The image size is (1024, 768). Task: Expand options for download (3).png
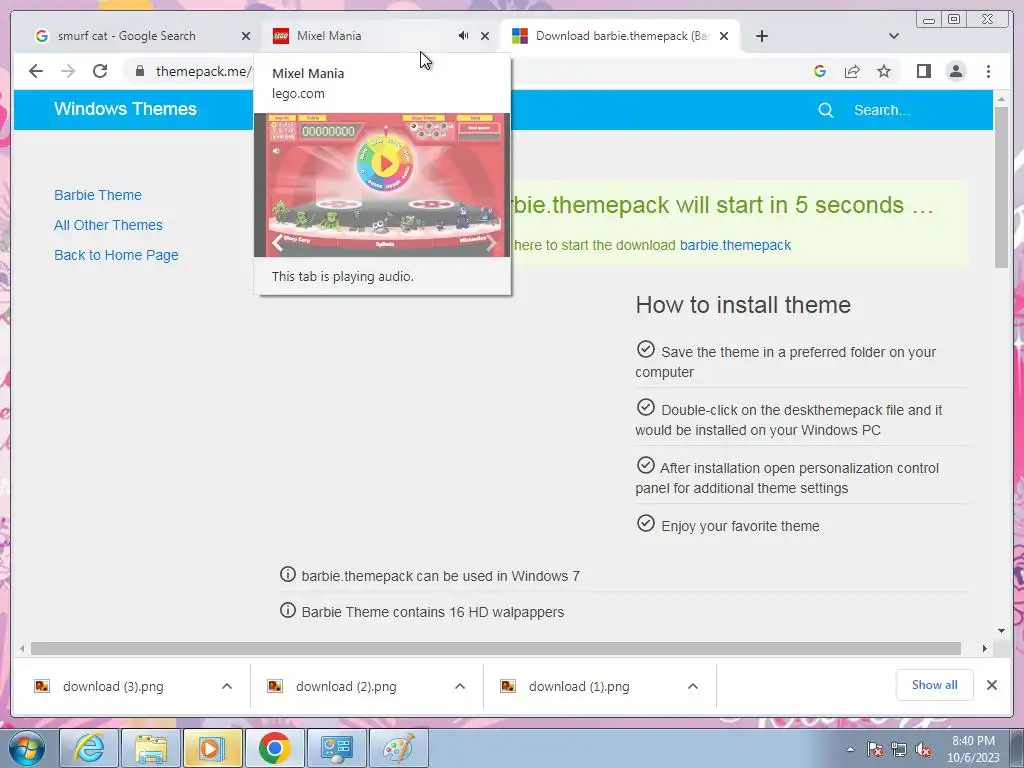point(227,686)
